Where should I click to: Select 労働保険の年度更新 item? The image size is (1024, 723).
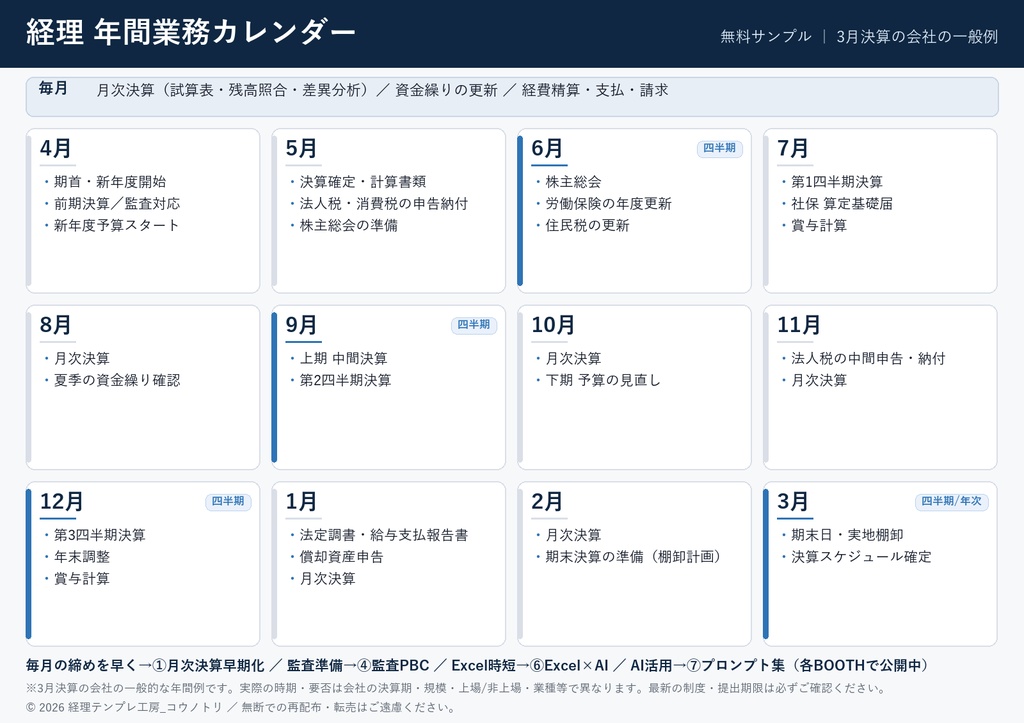tap(609, 203)
